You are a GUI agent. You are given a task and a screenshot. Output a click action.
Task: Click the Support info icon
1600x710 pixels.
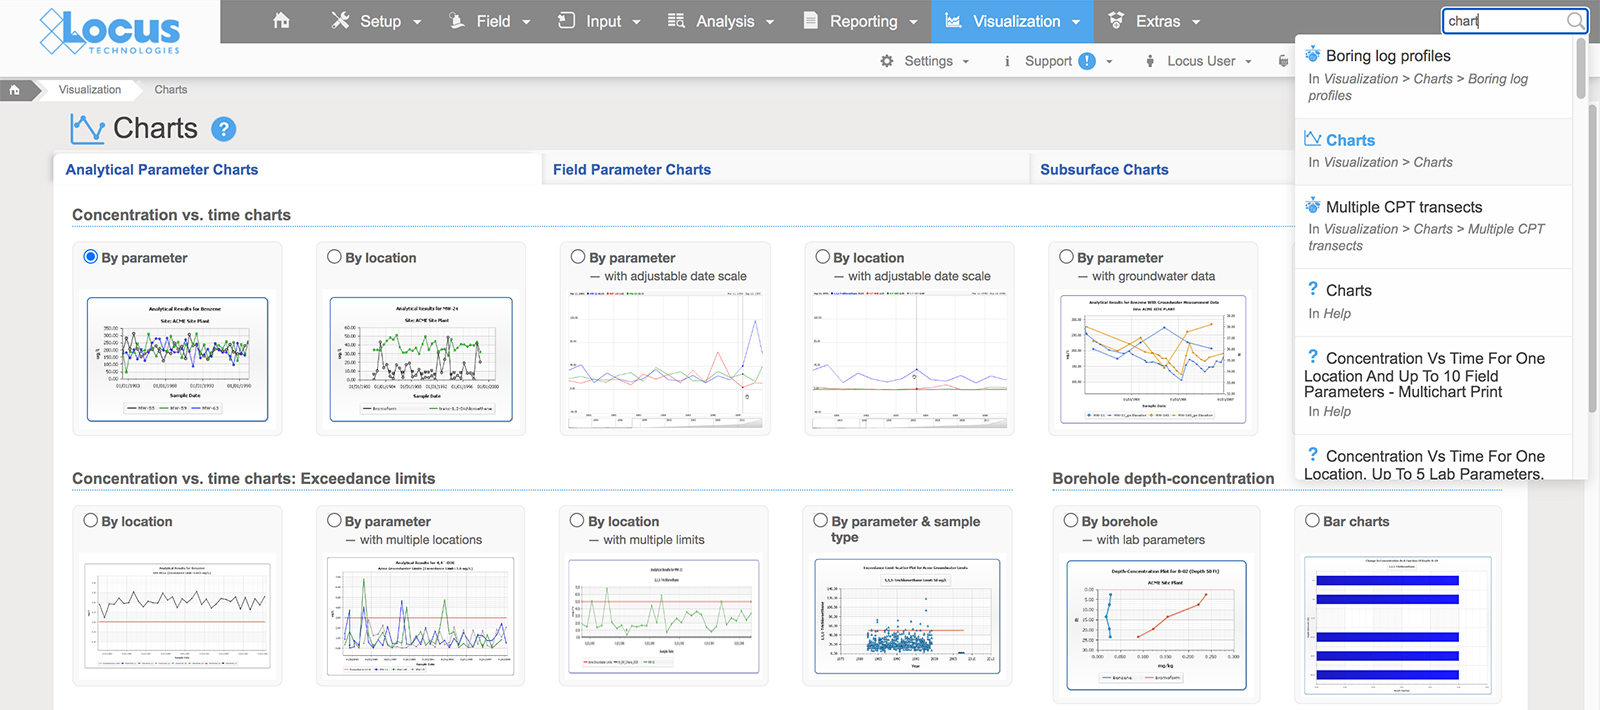1007,61
